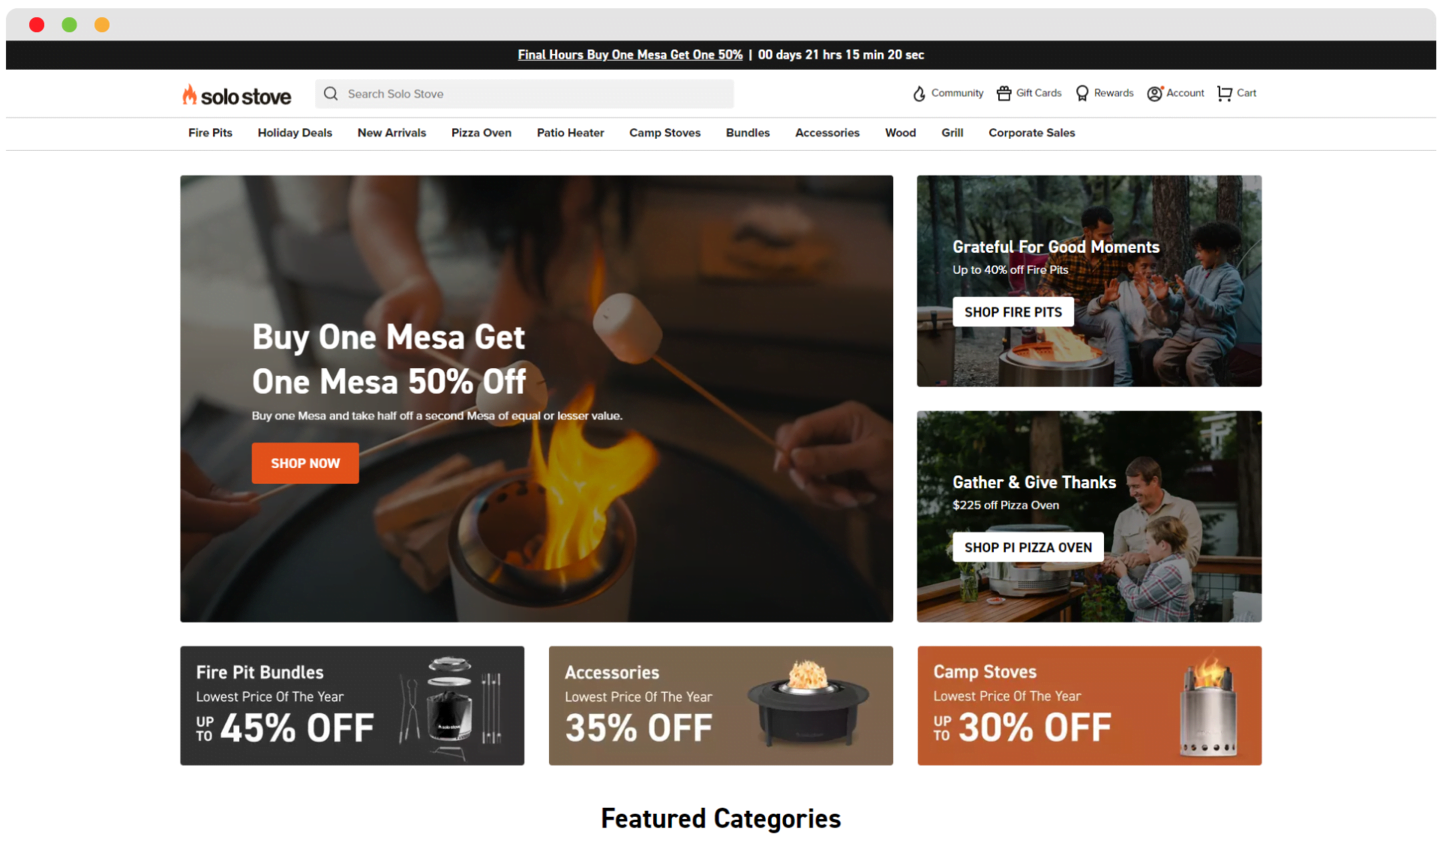Click the SHOP PI PIZZA OVEN button
The height and width of the screenshot is (843, 1440).
point(1028,547)
